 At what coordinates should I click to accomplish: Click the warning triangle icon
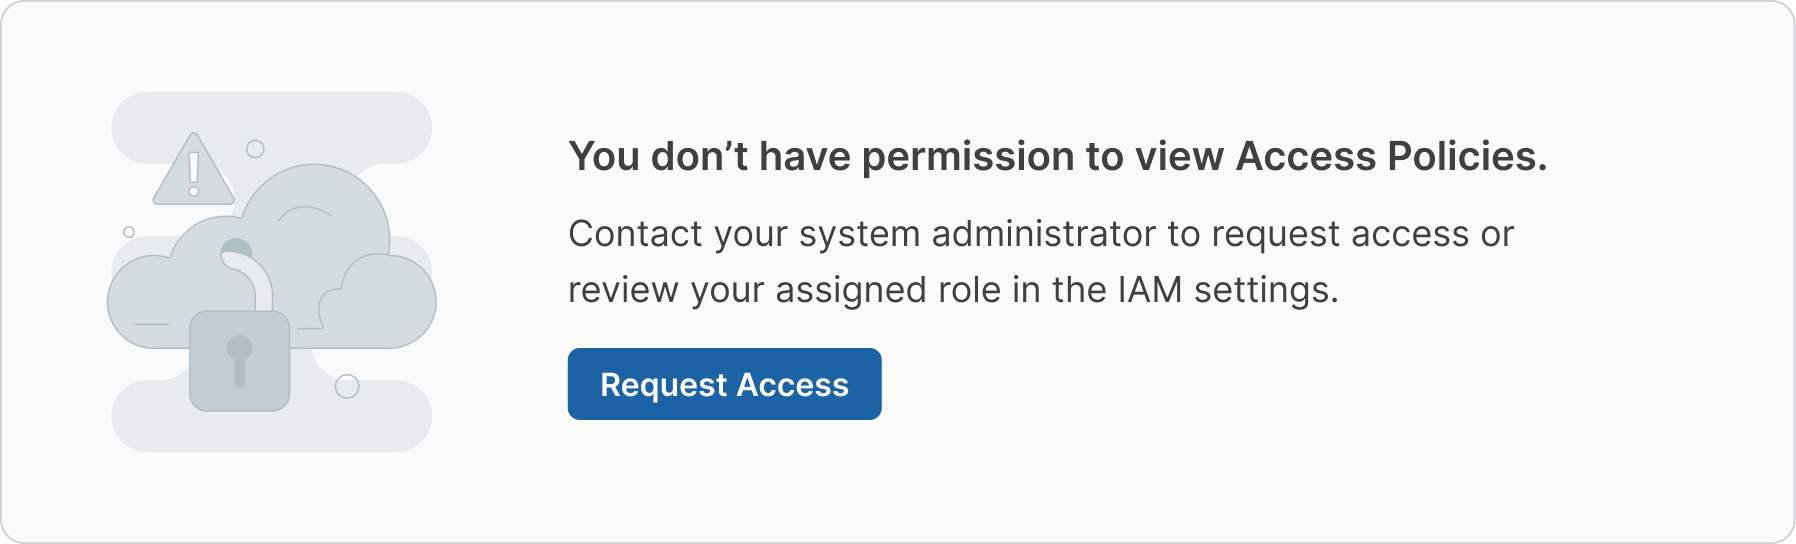(x=193, y=169)
